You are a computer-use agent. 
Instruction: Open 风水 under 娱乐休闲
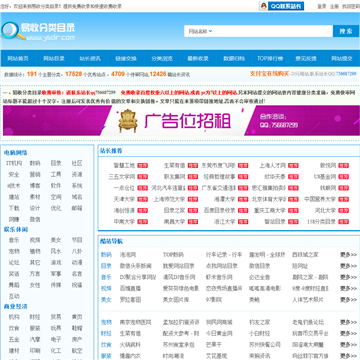tap(56, 251)
